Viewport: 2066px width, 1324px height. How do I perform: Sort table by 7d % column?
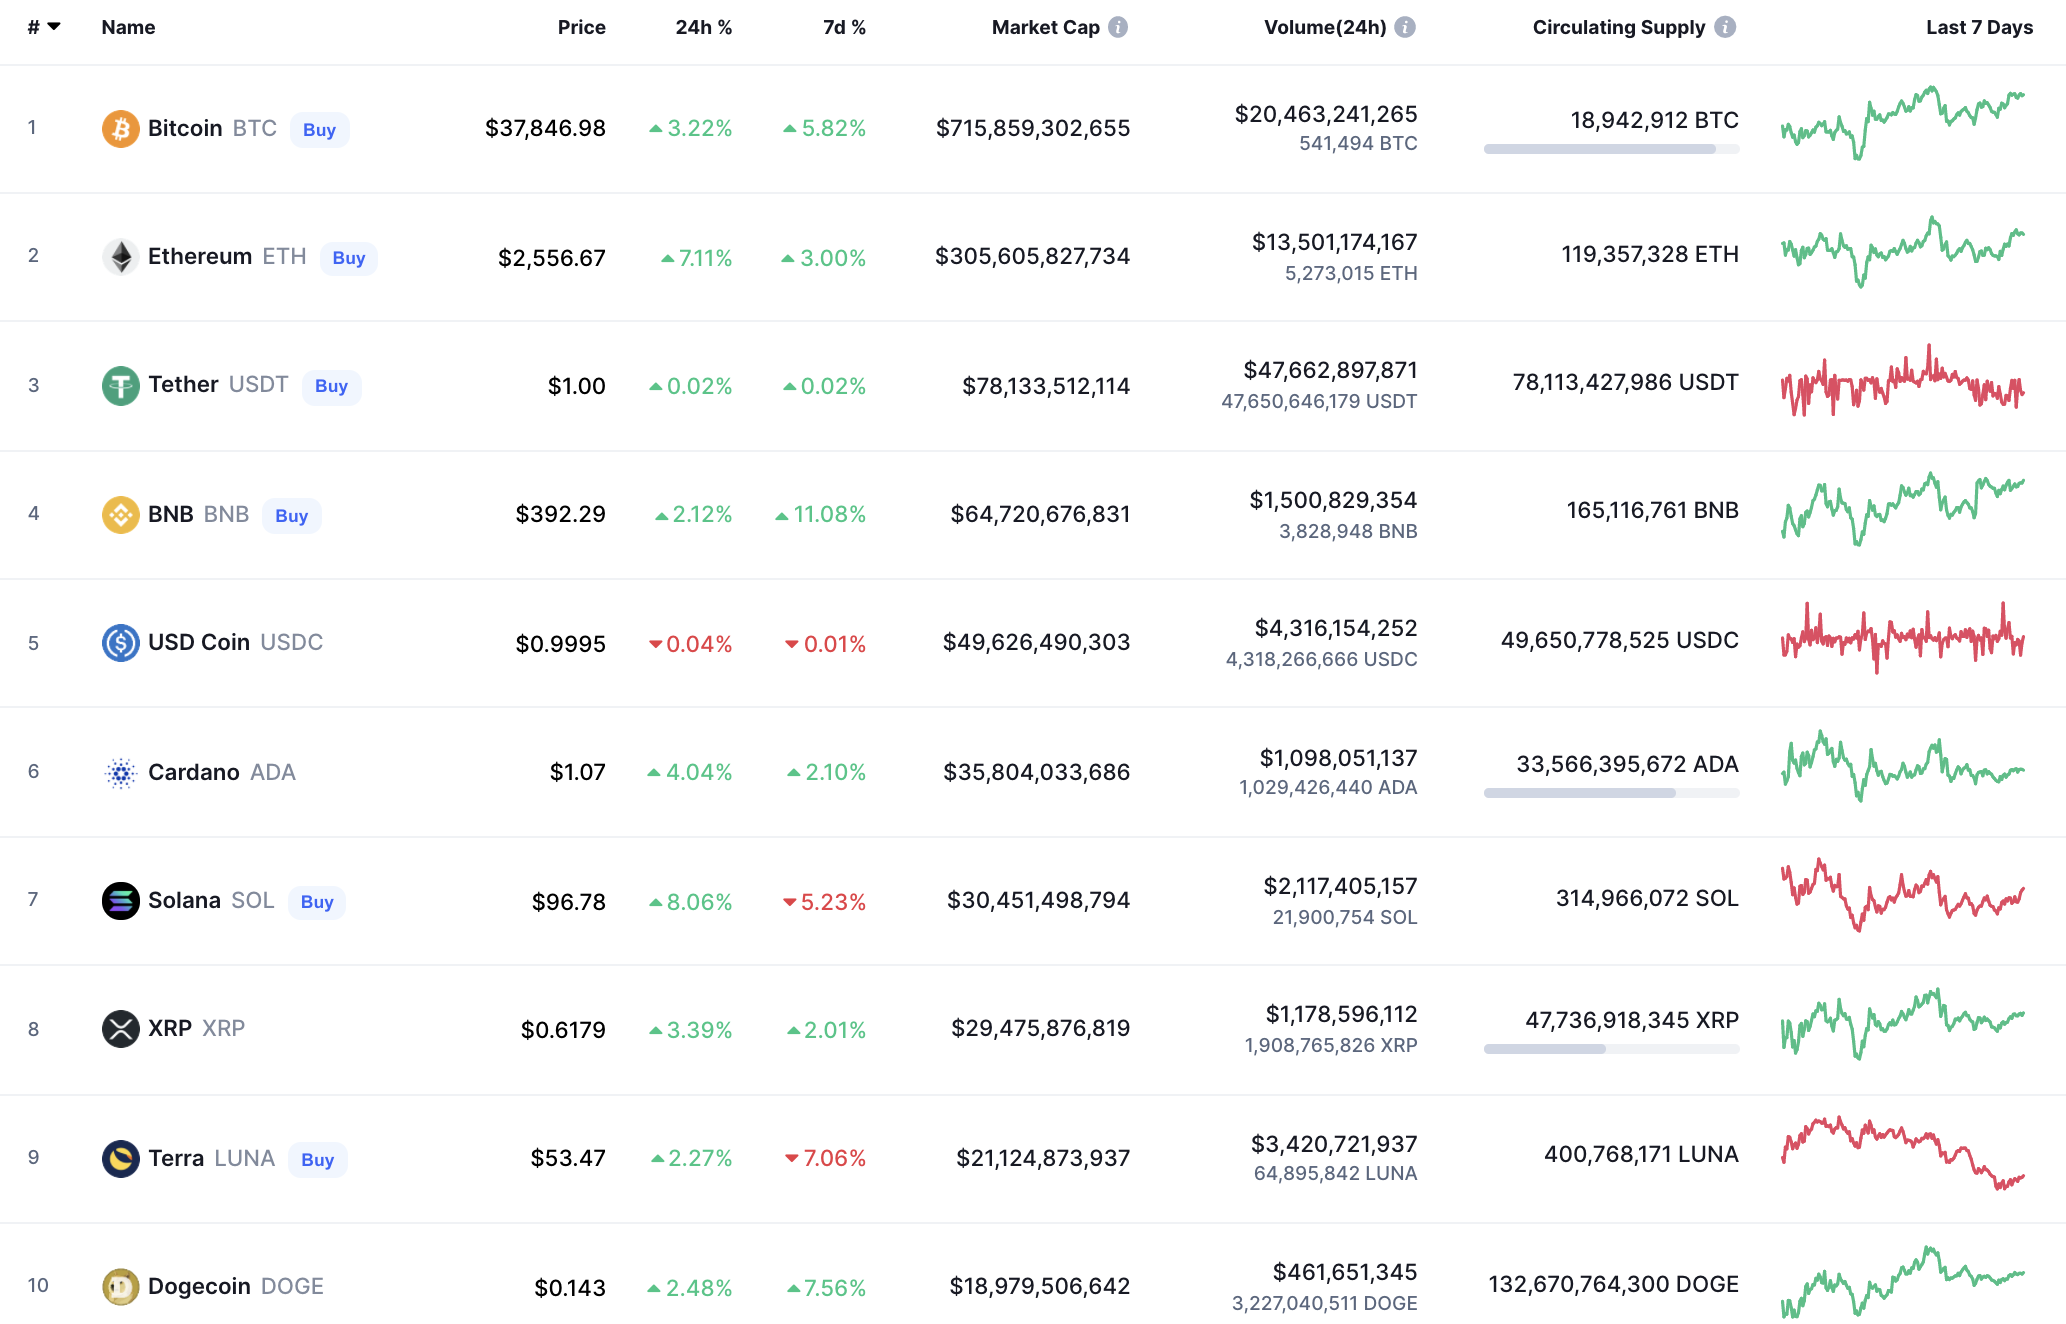pos(844,27)
